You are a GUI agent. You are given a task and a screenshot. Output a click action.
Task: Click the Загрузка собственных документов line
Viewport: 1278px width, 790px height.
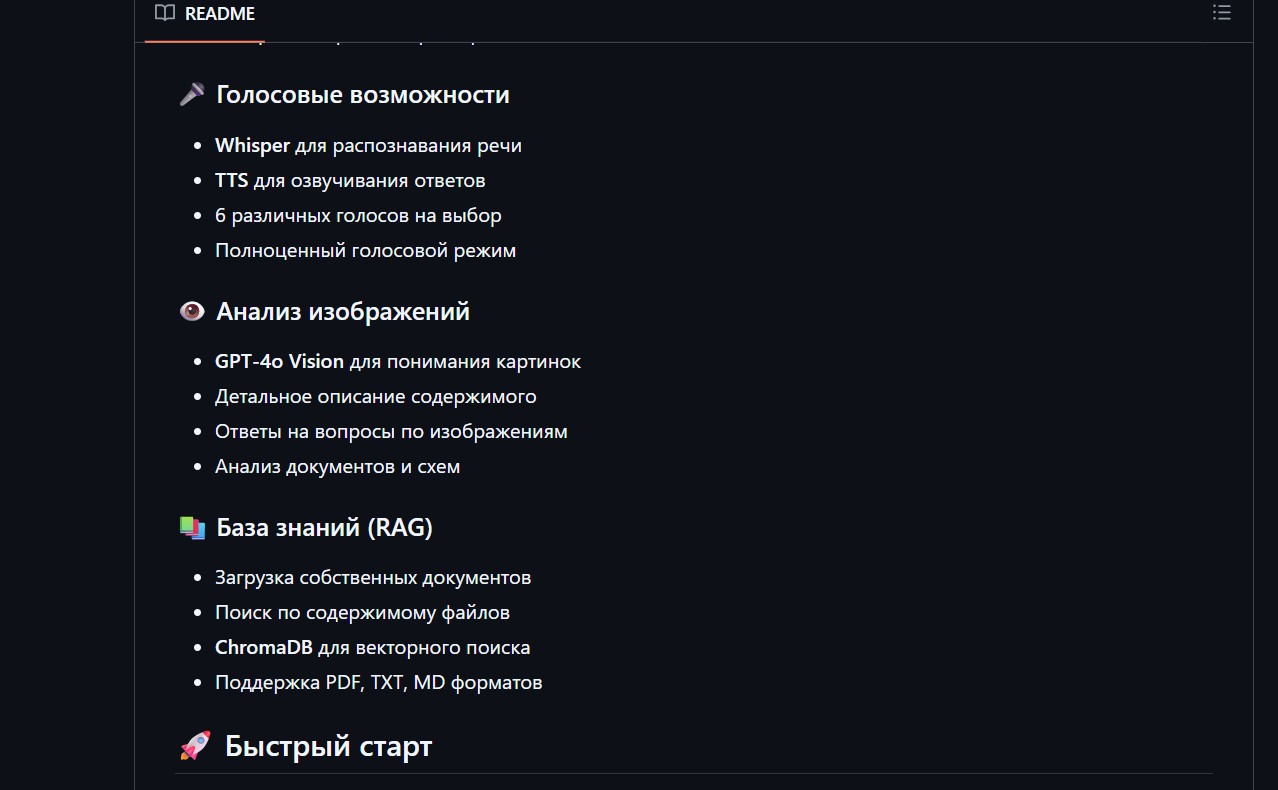(372, 578)
